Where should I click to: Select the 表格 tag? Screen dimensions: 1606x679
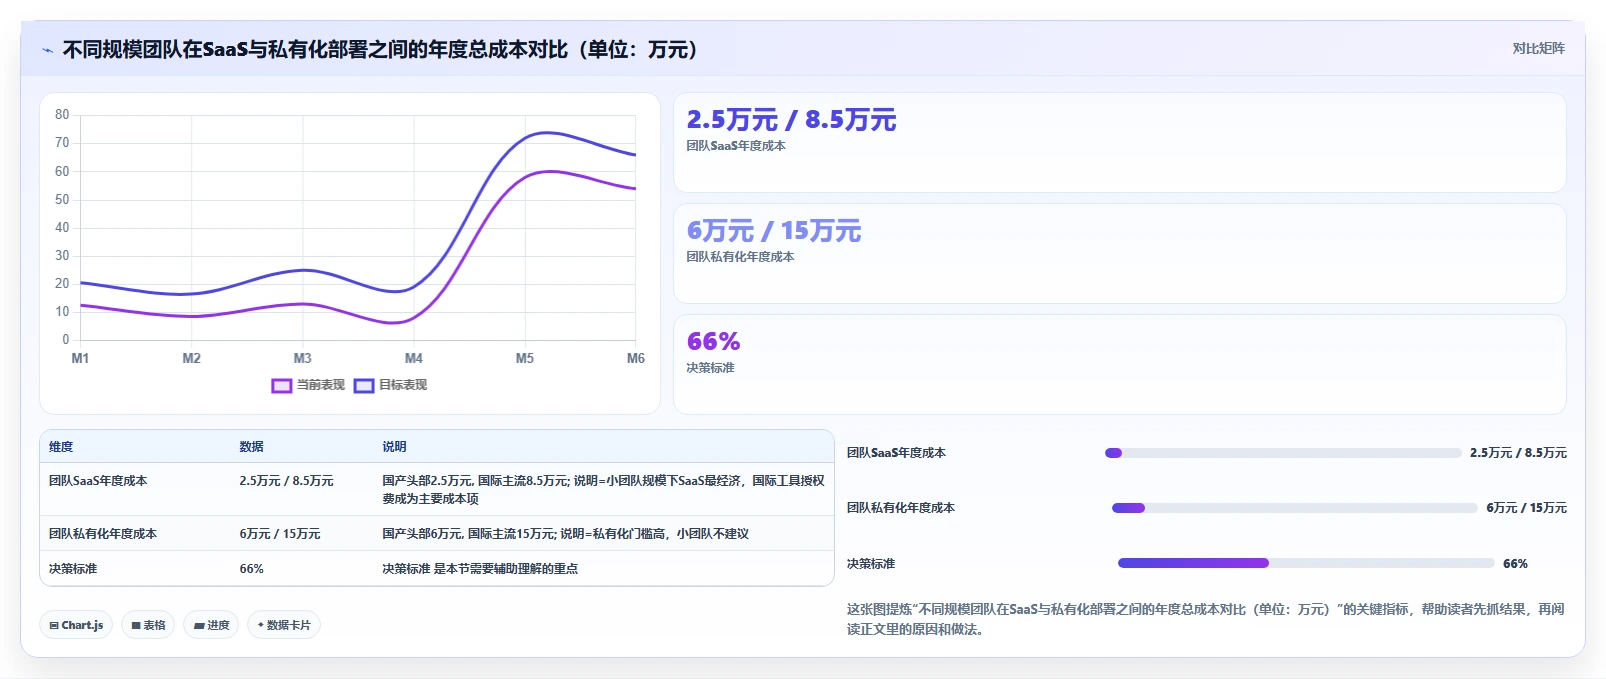[148, 625]
